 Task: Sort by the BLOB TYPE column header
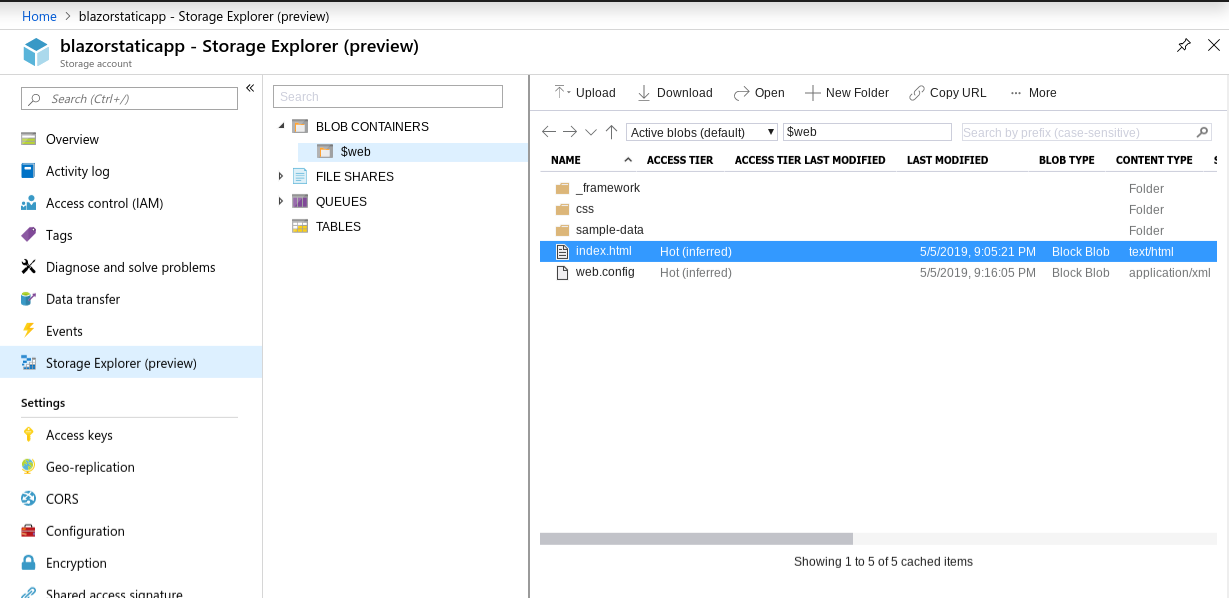pos(1067,160)
